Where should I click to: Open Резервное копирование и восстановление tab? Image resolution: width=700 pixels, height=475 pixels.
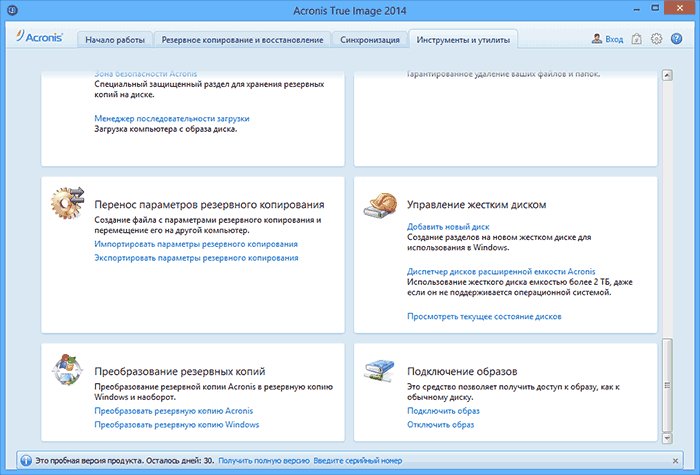pyautogui.click(x=242, y=40)
